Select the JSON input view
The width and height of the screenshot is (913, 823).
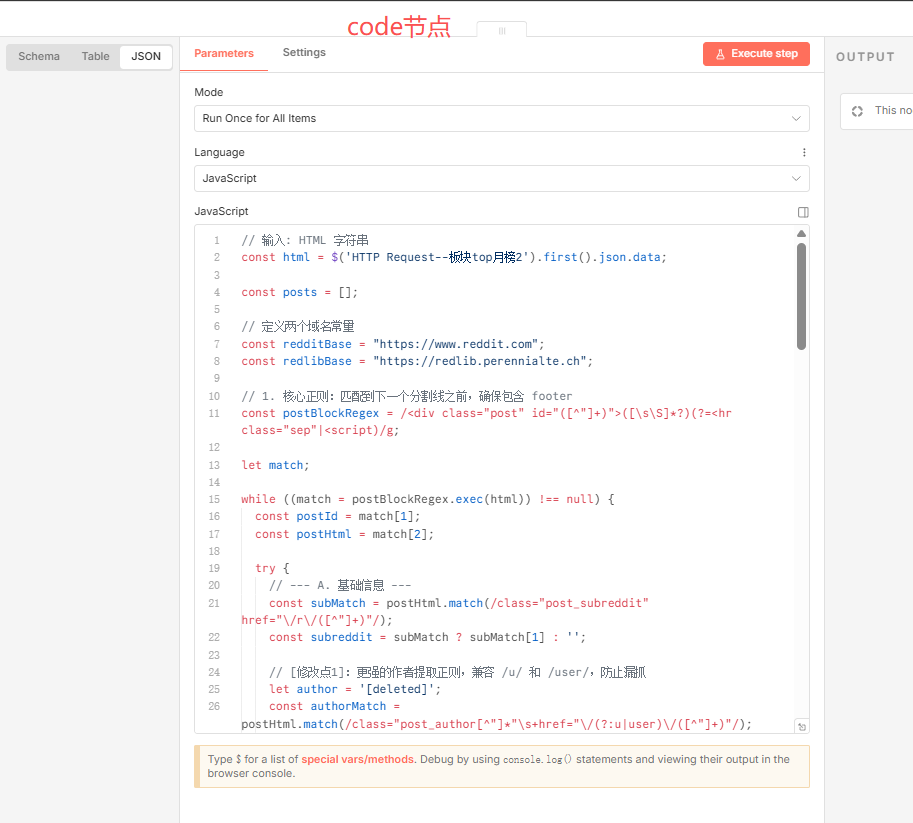146,57
